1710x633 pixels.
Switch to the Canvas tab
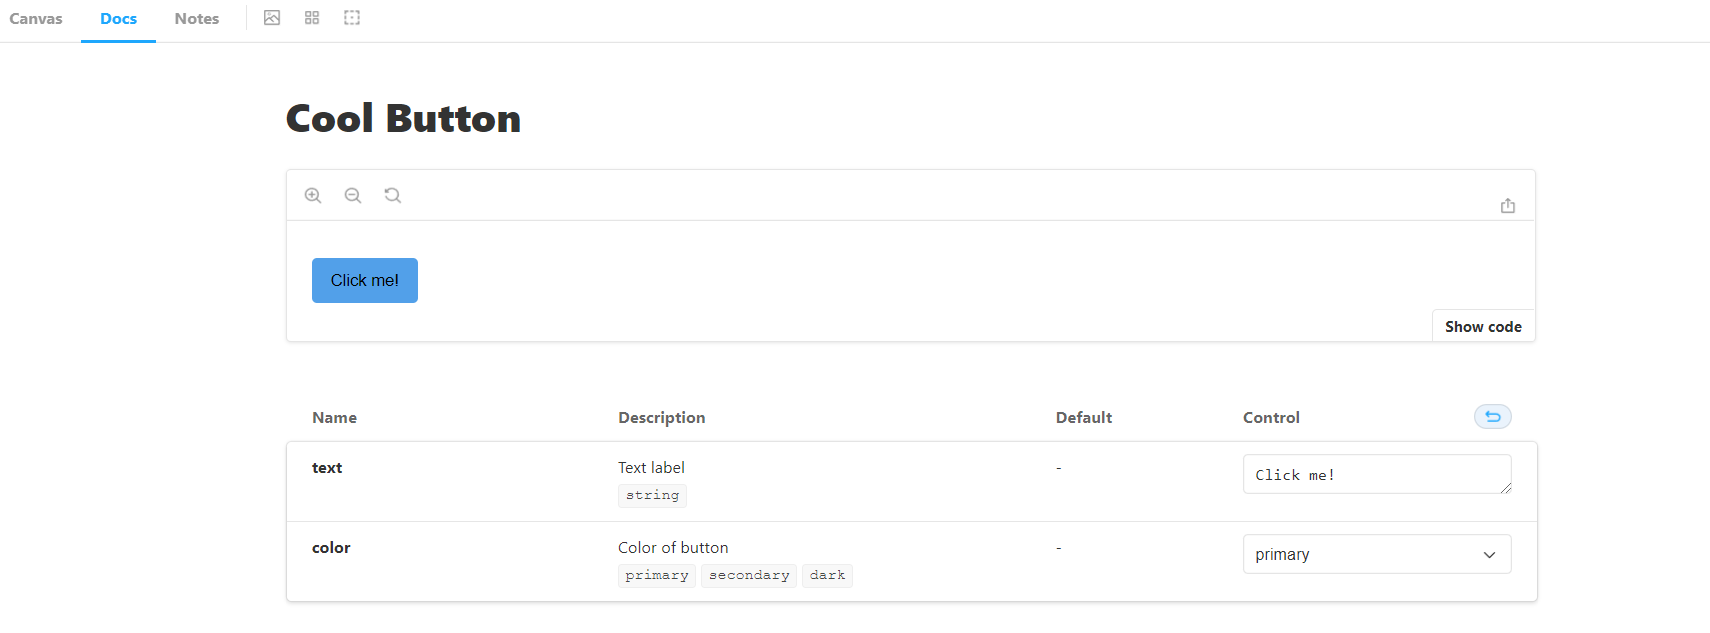35,18
